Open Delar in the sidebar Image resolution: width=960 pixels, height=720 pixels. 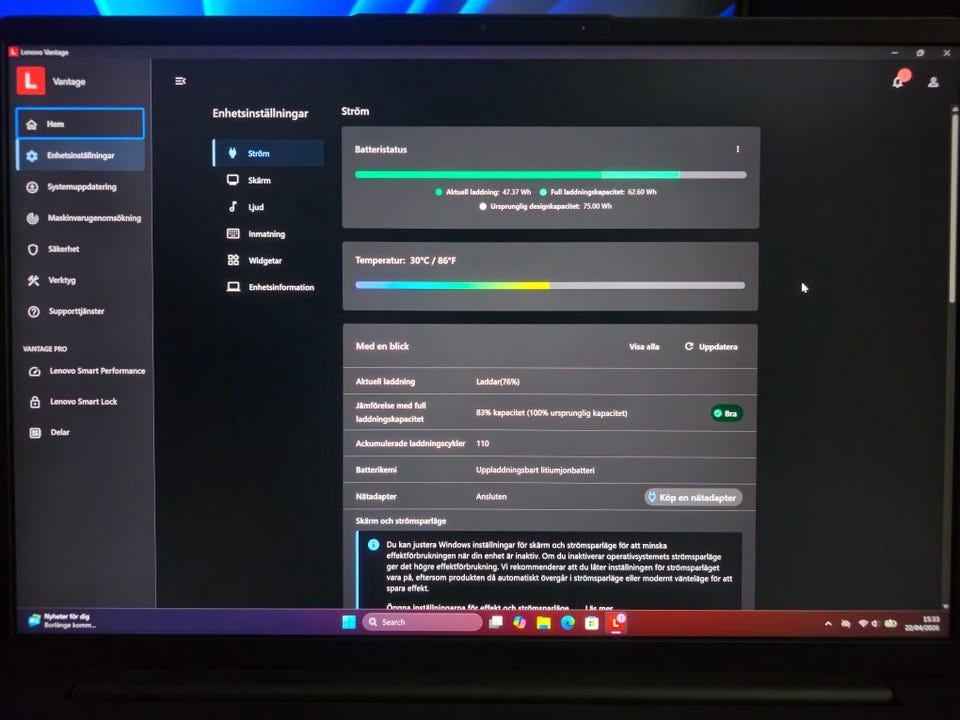[84, 432]
